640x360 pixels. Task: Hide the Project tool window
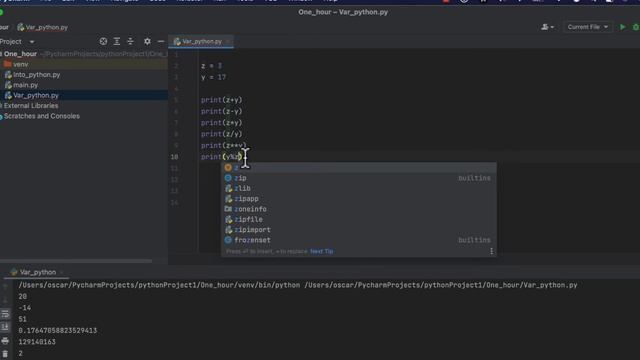(161, 41)
